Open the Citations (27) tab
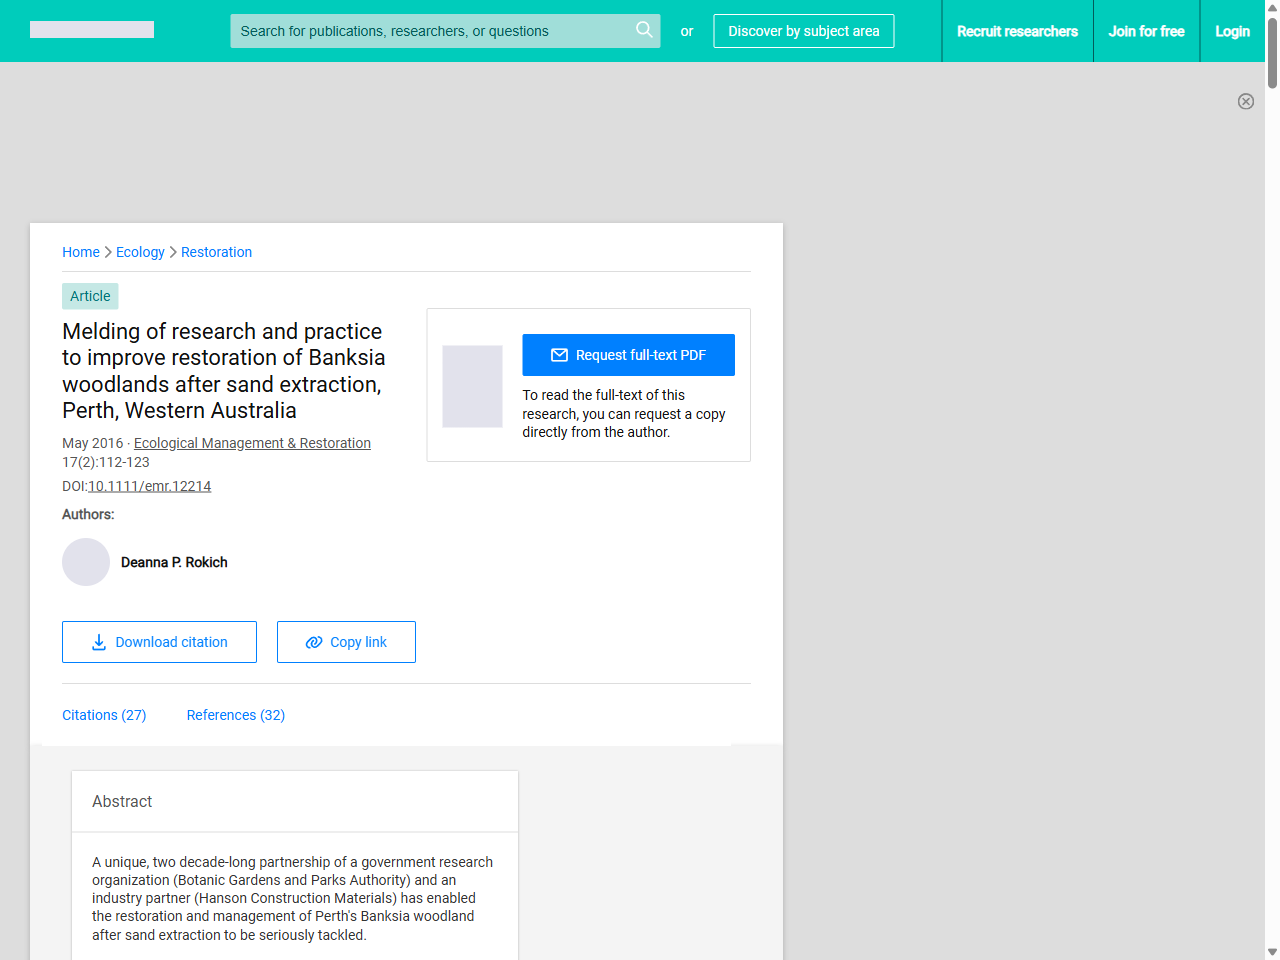1280x960 pixels. (104, 715)
